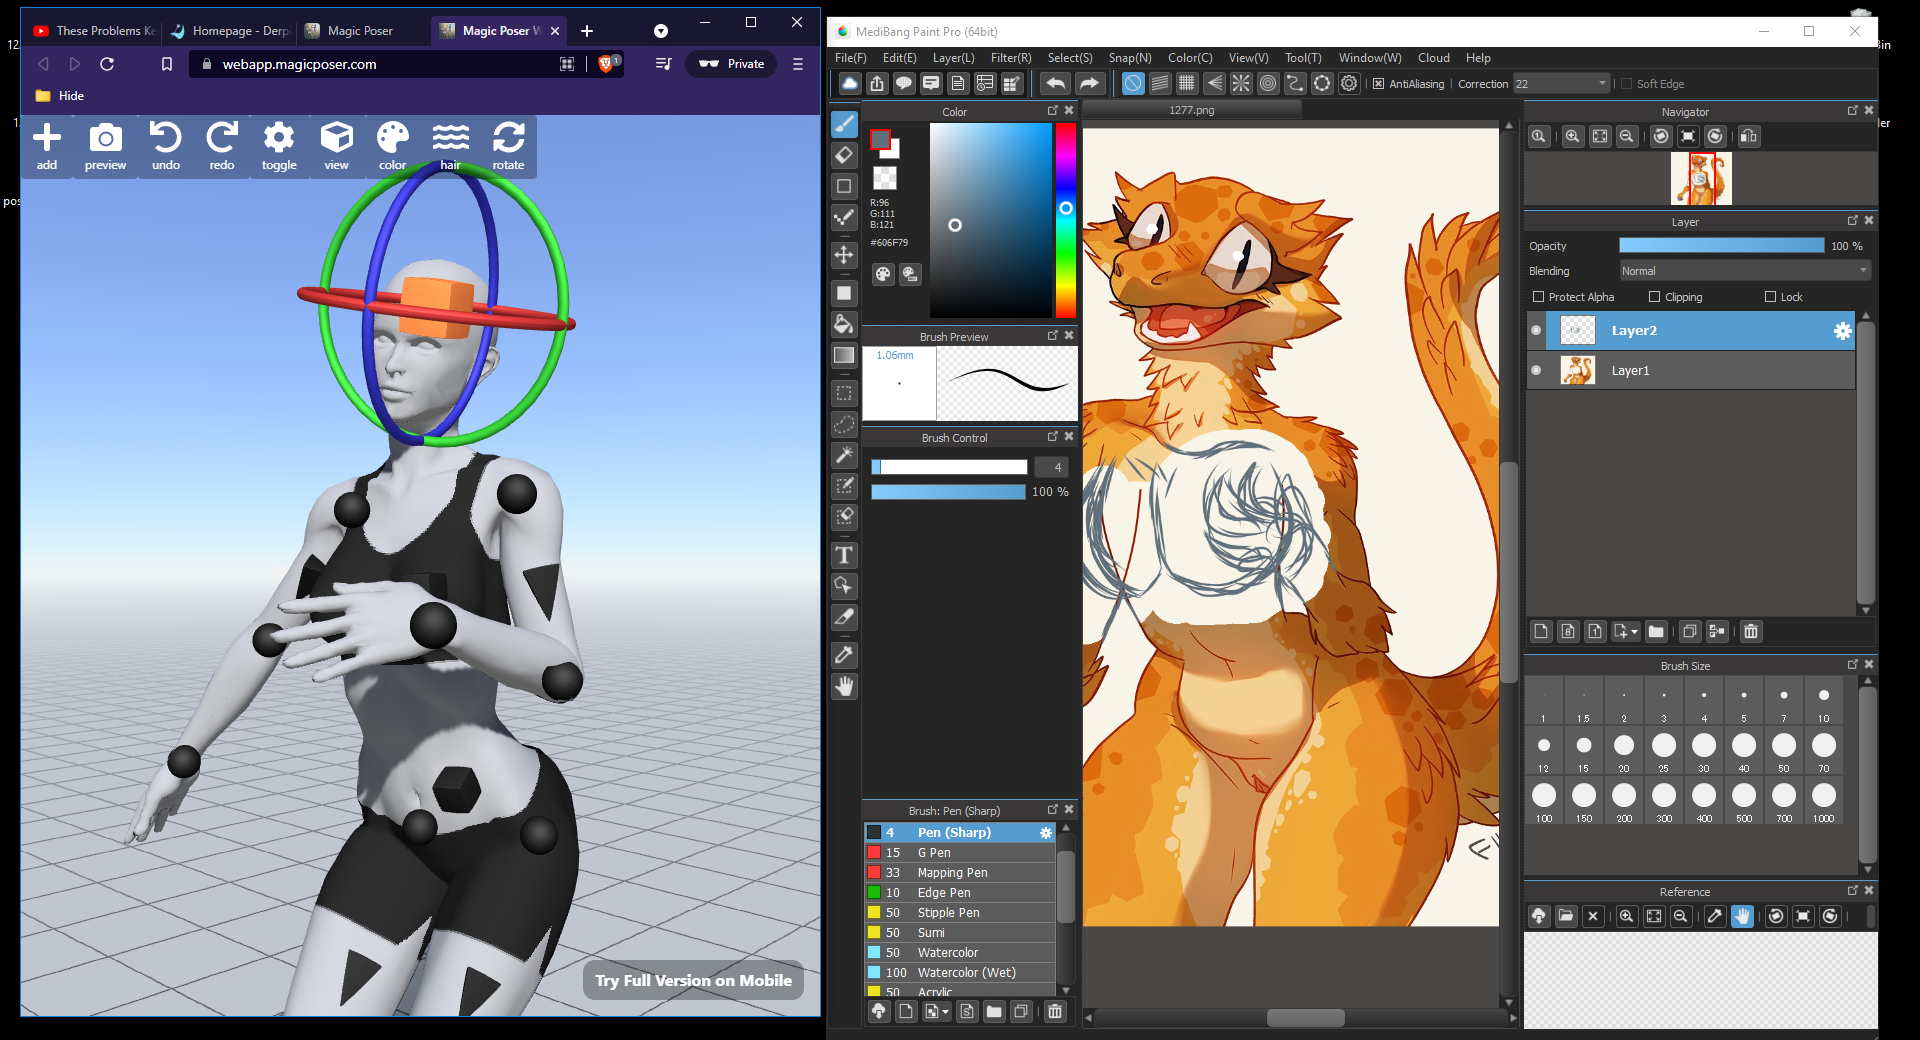Adjust the layer Opacity slider
This screenshot has height=1040, width=1920.
coord(1722,246)
